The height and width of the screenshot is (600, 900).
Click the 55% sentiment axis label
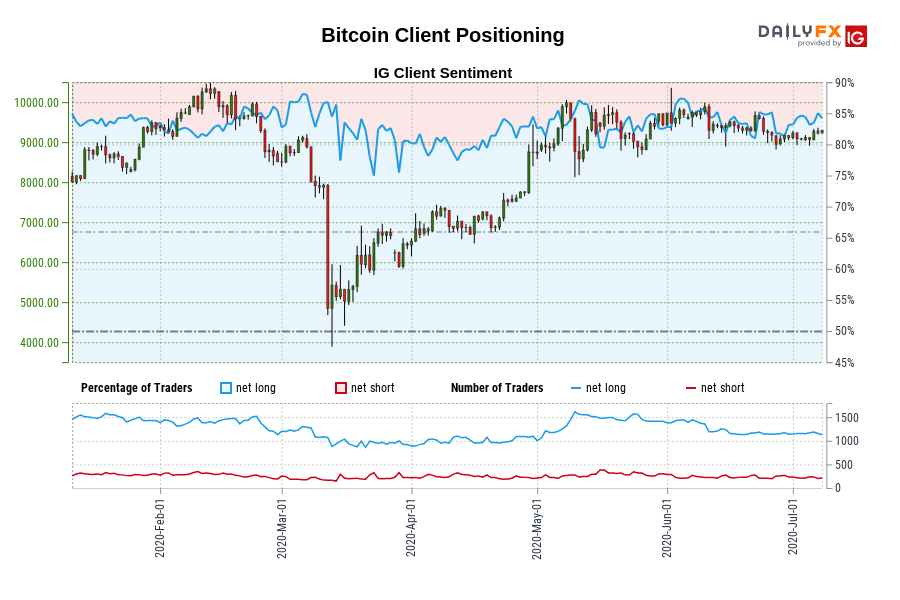click(x=845, y=300)
